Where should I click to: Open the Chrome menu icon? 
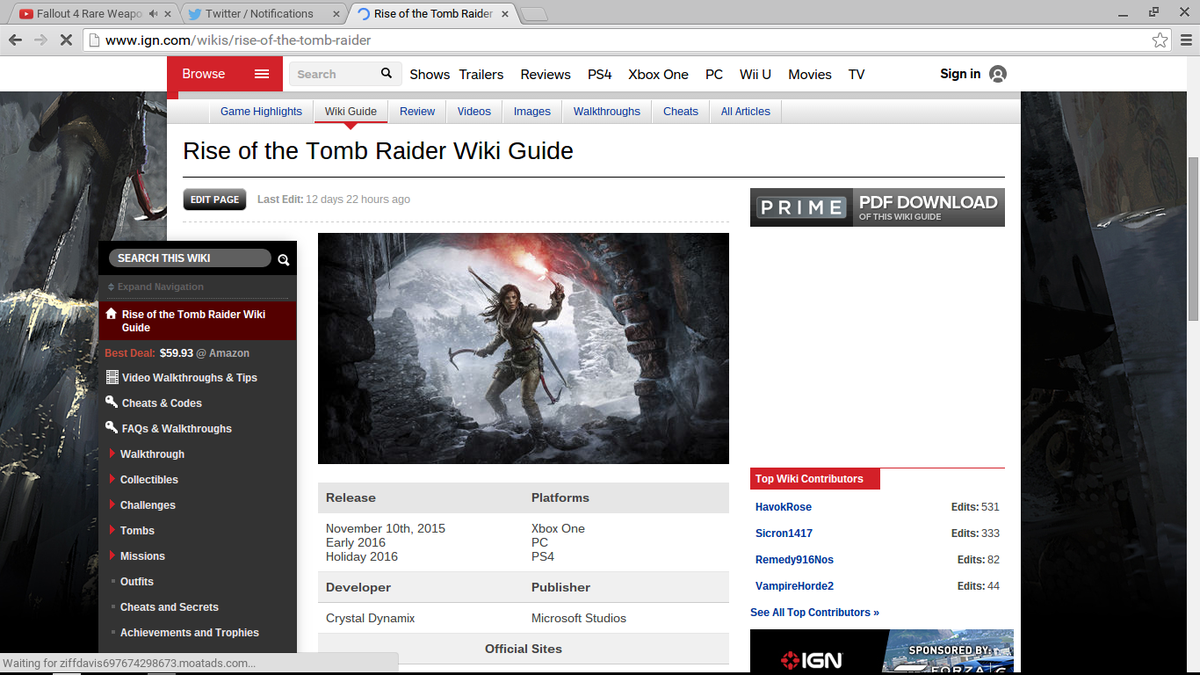(x=1185, y=40)
